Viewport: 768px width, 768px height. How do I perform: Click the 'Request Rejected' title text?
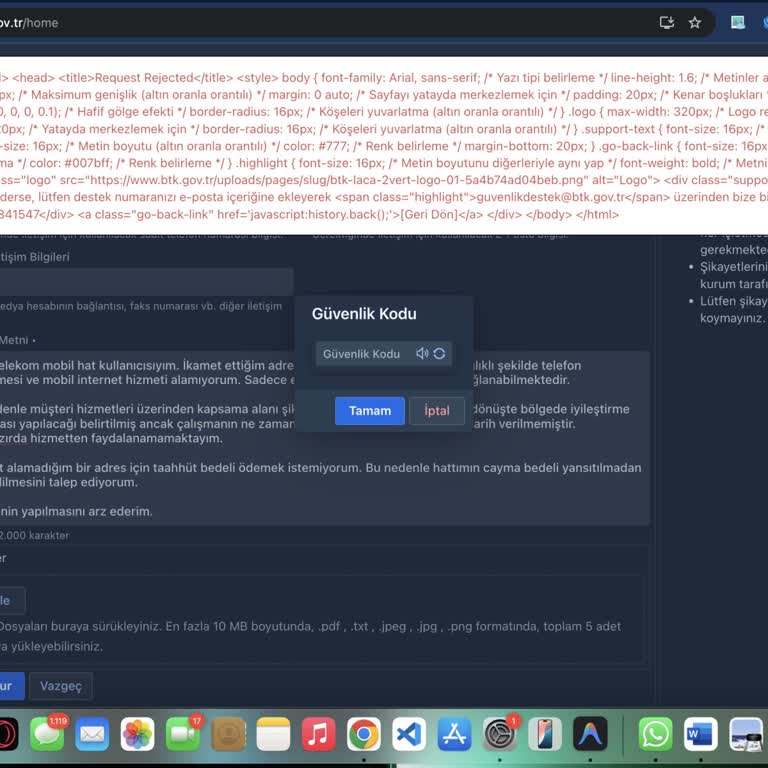click(x=144, y=78)
